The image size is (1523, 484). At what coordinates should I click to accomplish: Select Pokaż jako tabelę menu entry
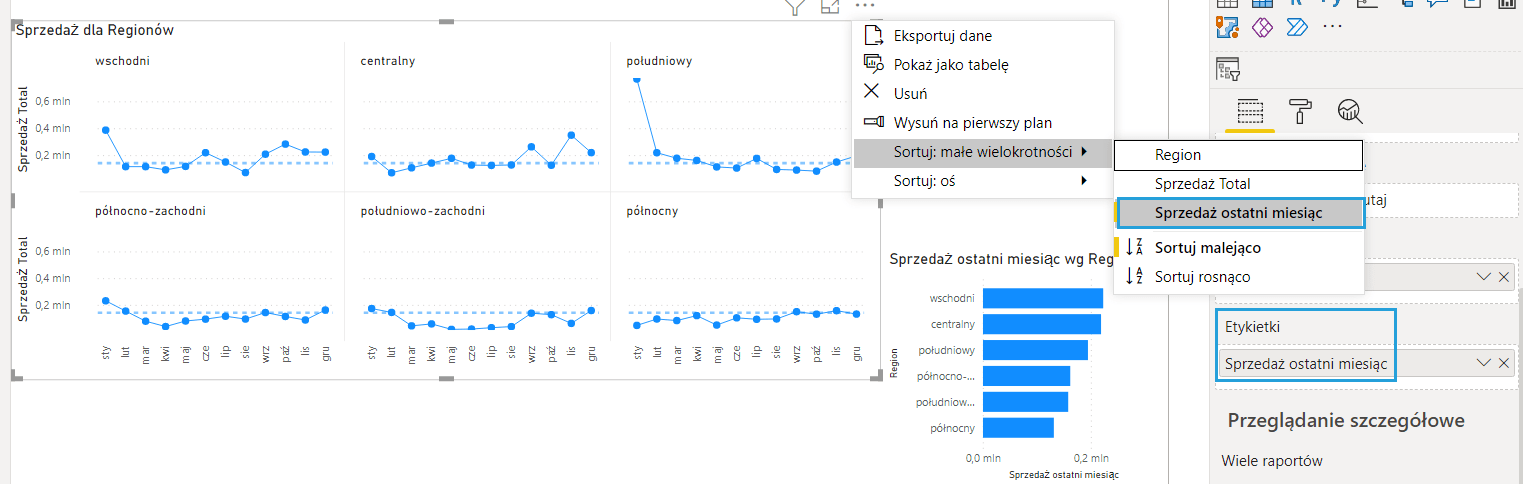tap(950, 65)
